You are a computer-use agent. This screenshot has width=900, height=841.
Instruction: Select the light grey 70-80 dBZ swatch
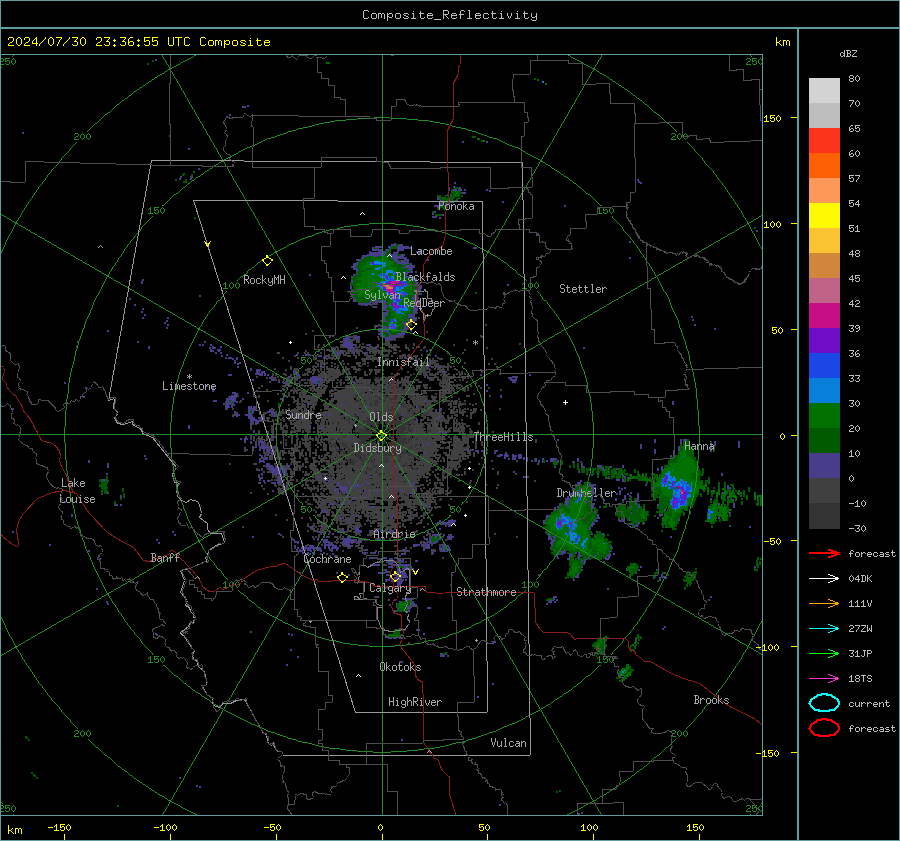point(824,91)
